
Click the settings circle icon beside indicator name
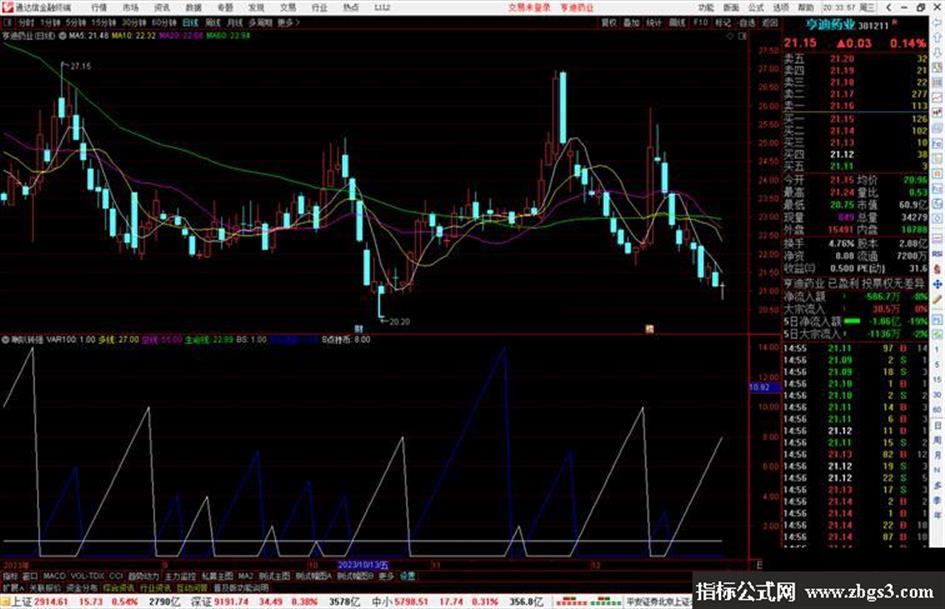tap(5, 339)
